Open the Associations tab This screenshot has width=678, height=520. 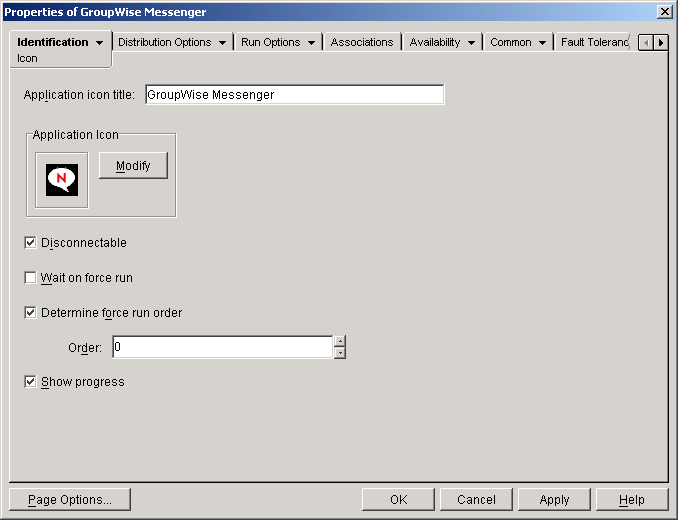[x=362, y=42]
